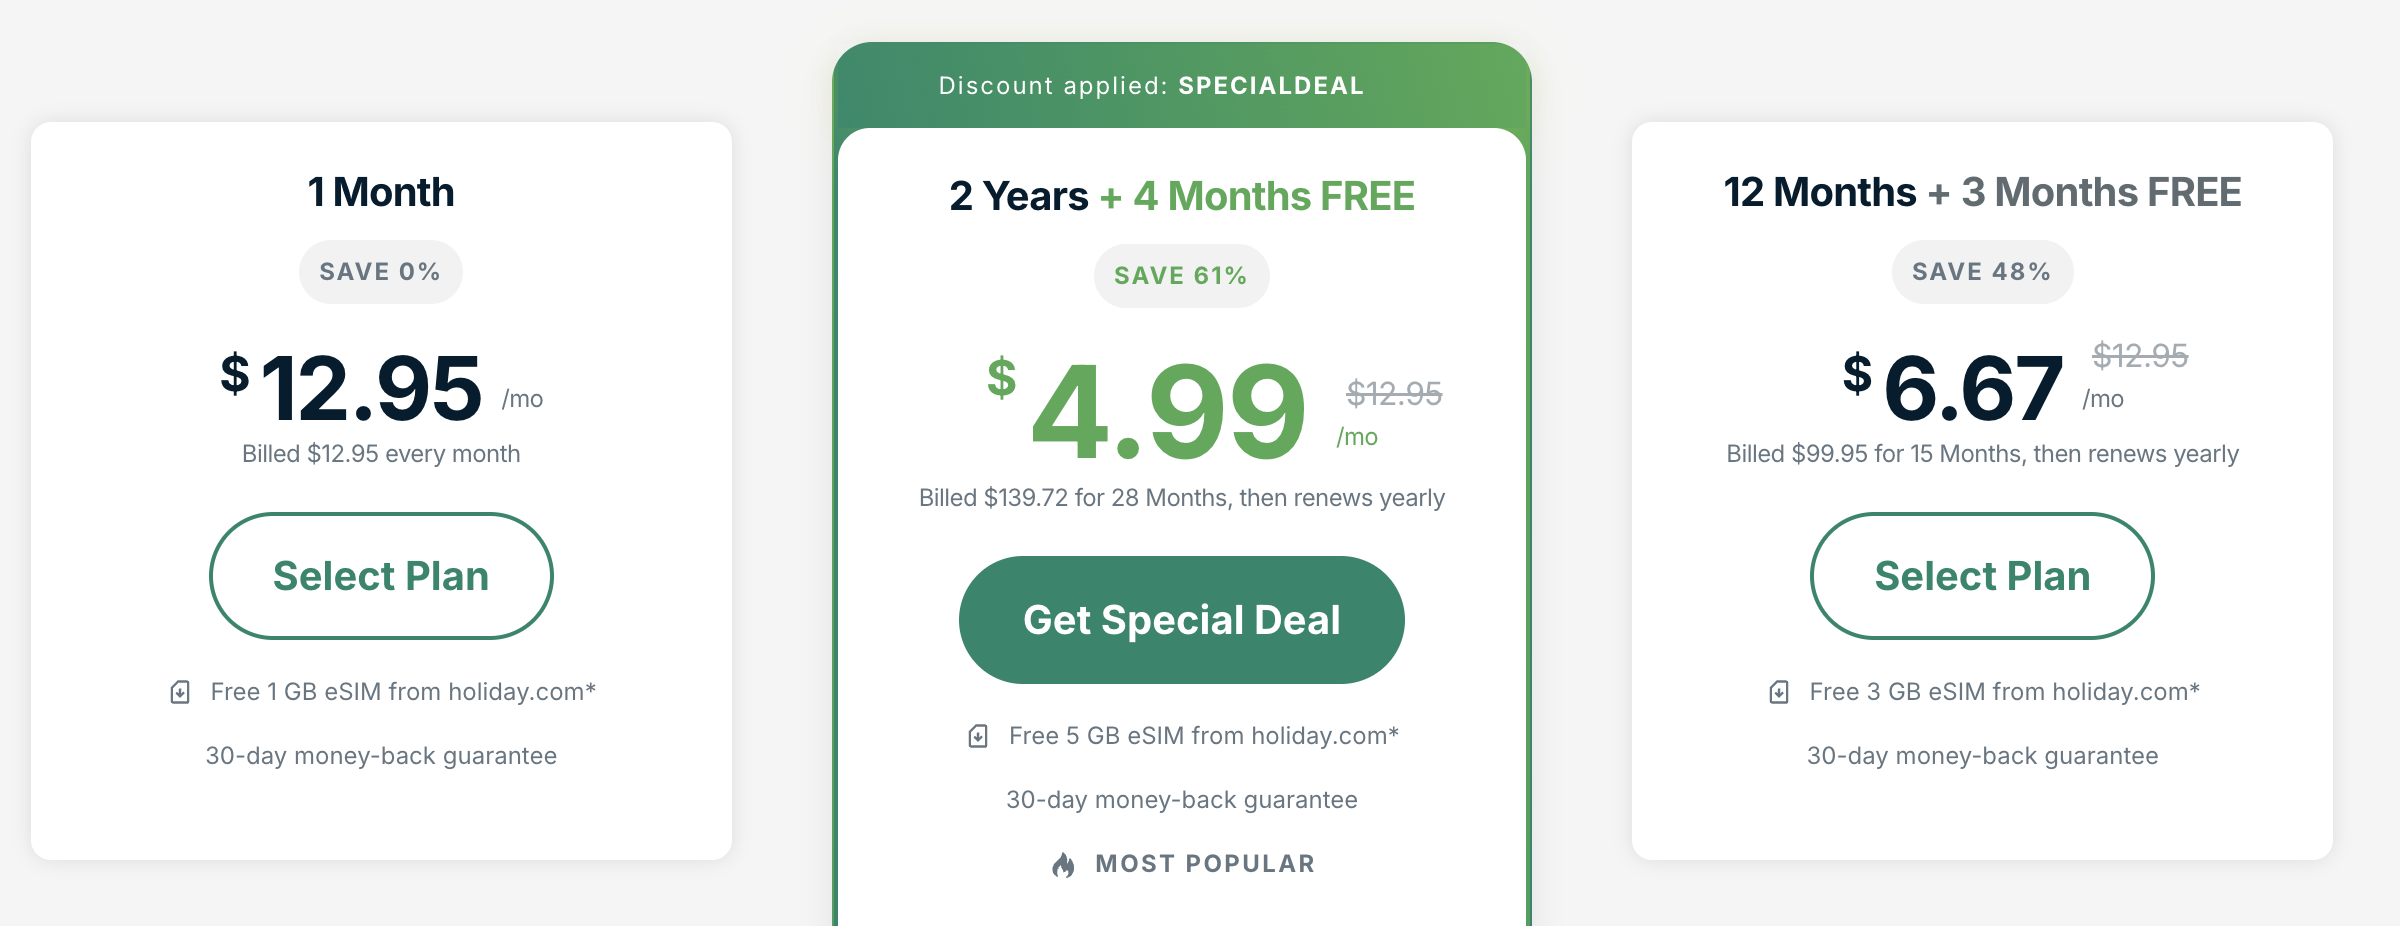The image size is (2400, 926).
Task: Click the 12 Months + 3 Months FREE heading
Action: coord(1982,192)
